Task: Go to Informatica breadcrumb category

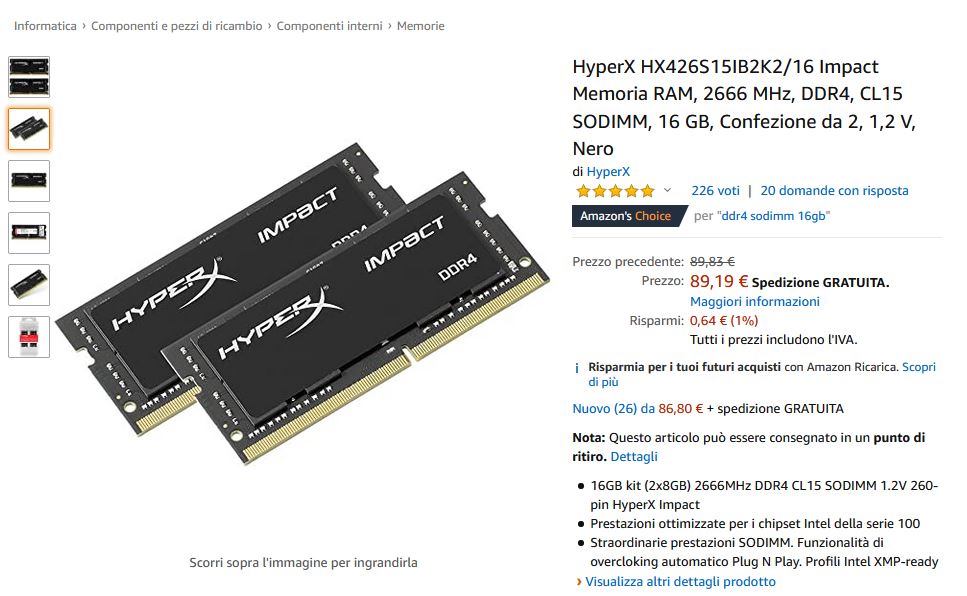Action: [45, 26]
